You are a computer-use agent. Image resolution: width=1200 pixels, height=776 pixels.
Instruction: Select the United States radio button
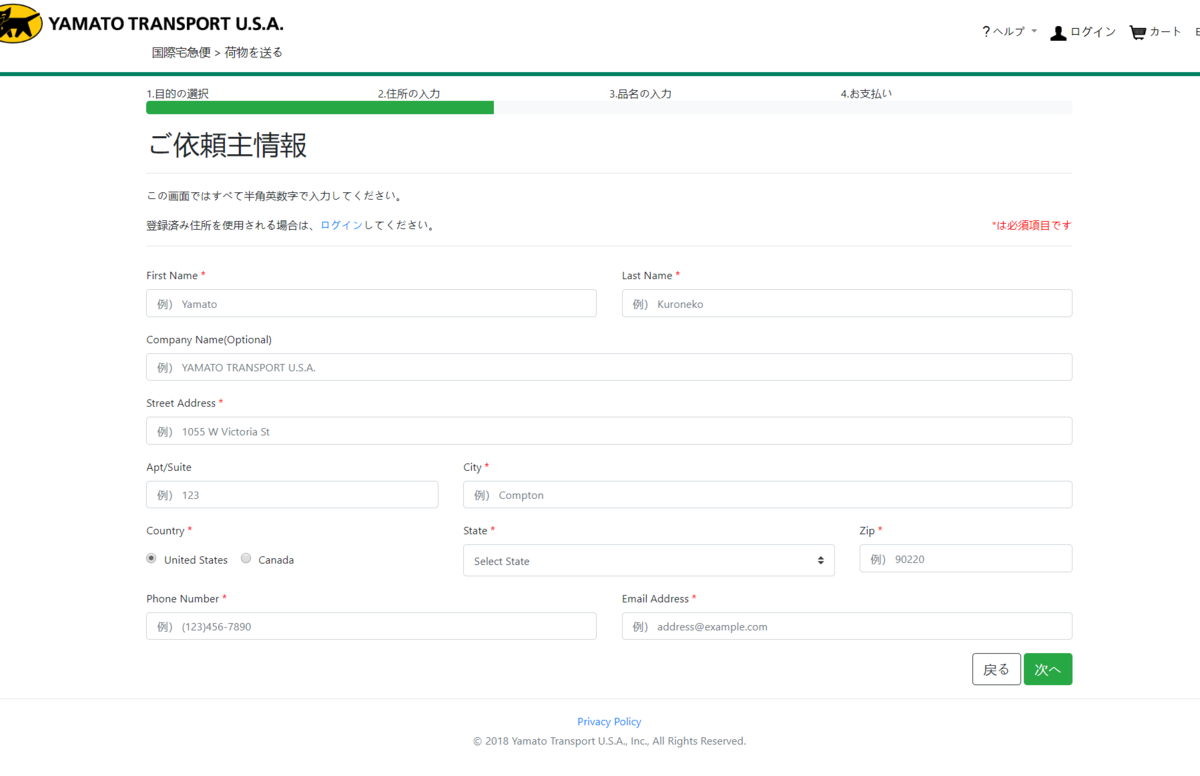[151, 558]
